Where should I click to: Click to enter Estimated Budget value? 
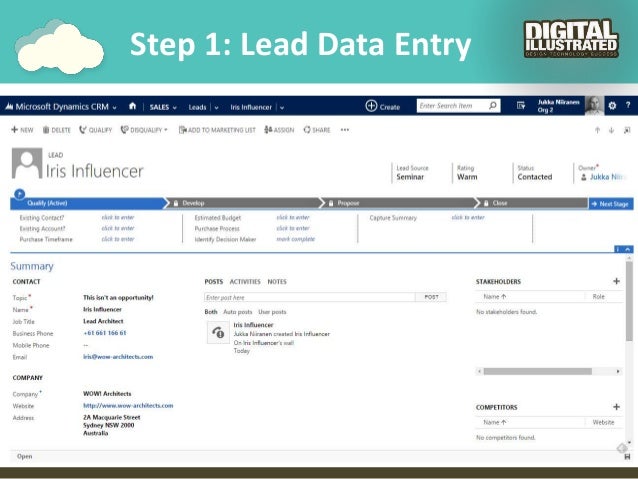tap(293, 217)
